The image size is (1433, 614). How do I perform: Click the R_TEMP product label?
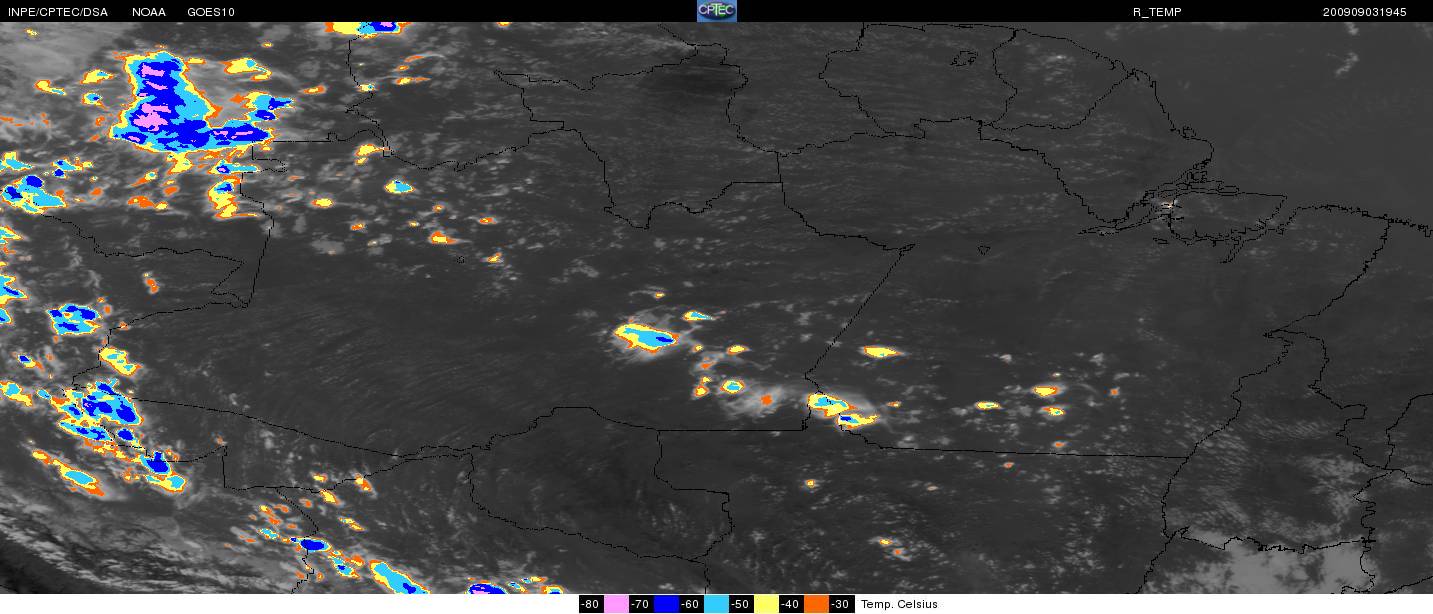[x=1156, y=12]
